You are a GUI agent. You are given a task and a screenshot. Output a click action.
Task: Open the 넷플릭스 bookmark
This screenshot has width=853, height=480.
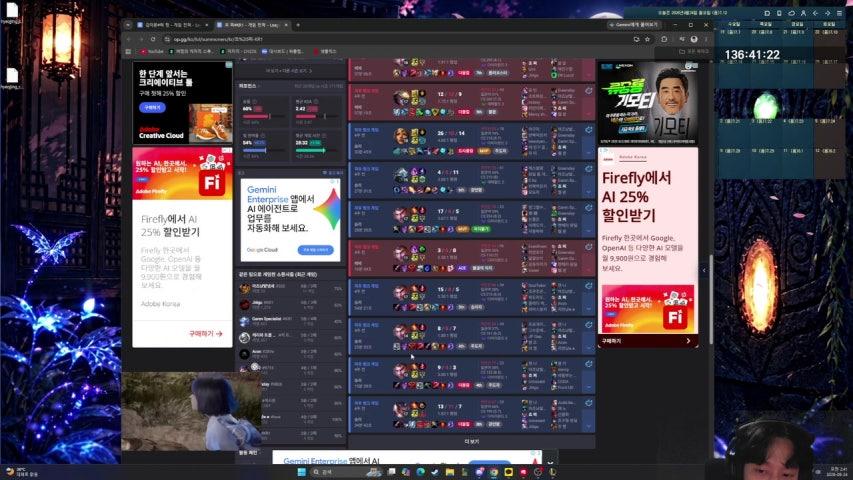point(325,51)
